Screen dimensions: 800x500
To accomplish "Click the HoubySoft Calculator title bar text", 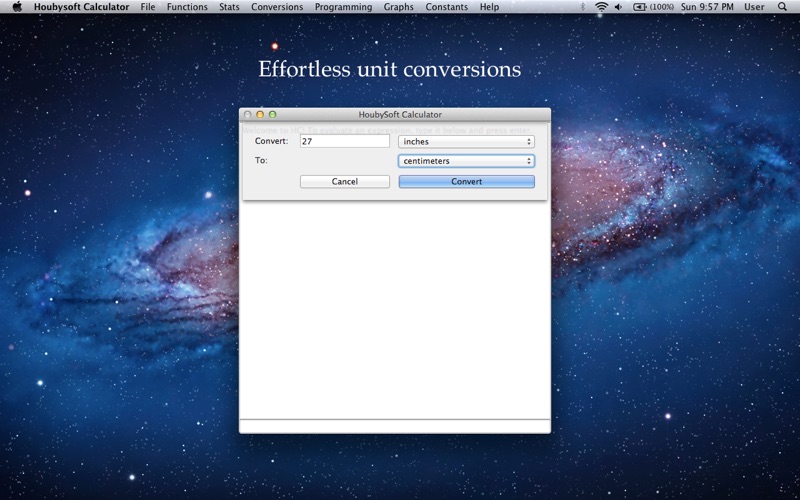I will pos(400,114).
